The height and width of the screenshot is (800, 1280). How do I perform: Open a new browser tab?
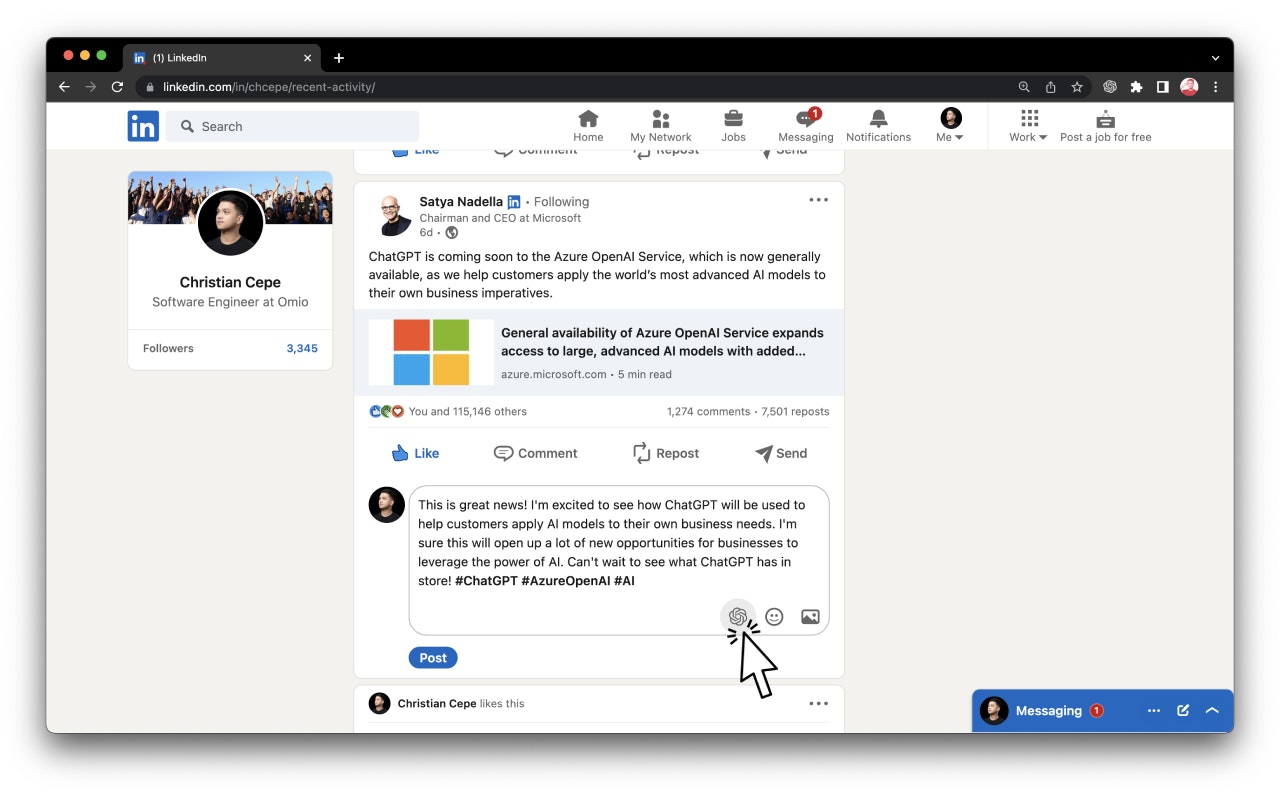click(x=338, y=58)
